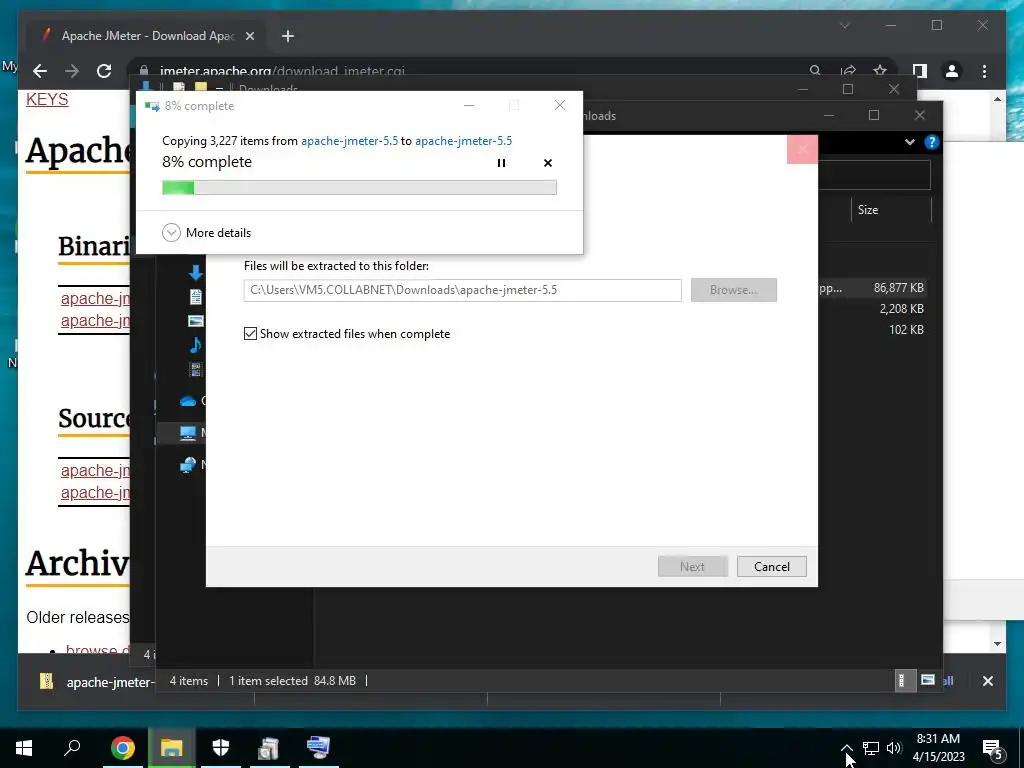
Task: Open apache-jmeter item in downloads bar
Action: click(x=98, y=682)
